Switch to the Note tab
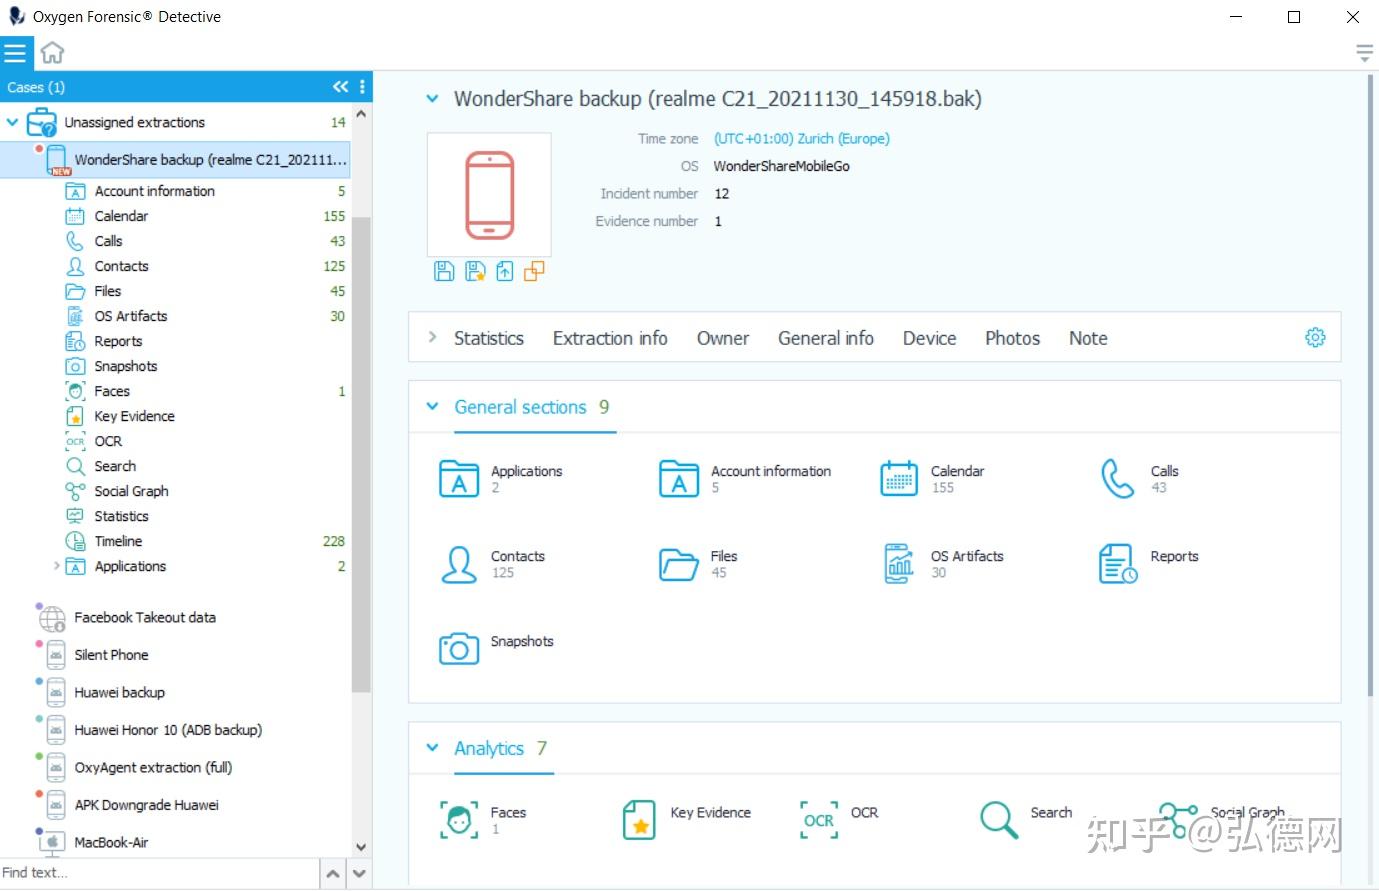Image resolution: width=1379 pixels, height=891 pixels. coord(1088,338)
